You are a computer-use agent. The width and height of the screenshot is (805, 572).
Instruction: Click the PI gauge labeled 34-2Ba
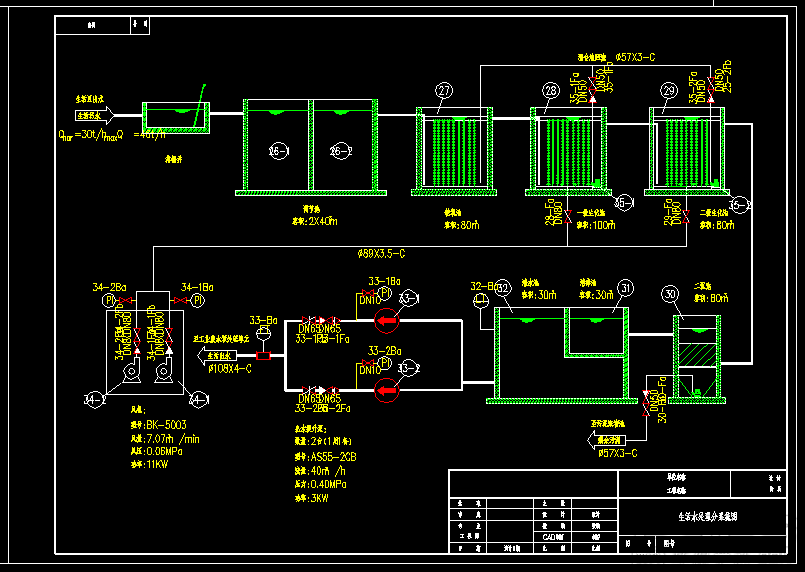pyautogui.click(x=109, y=300)
